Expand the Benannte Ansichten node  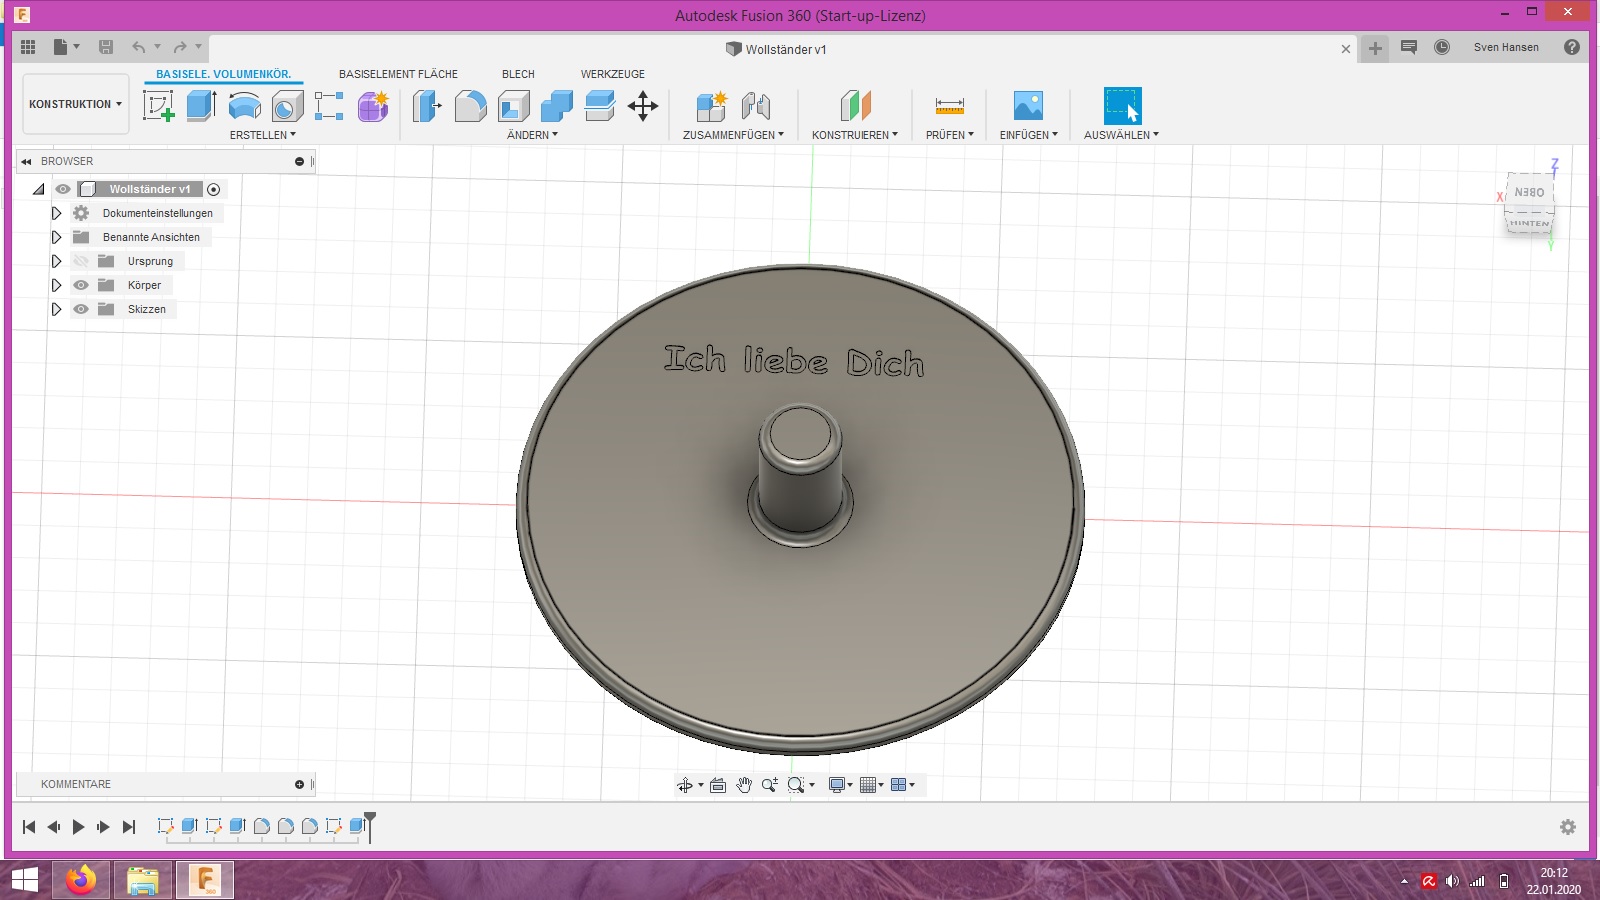(x=56, y=237)
